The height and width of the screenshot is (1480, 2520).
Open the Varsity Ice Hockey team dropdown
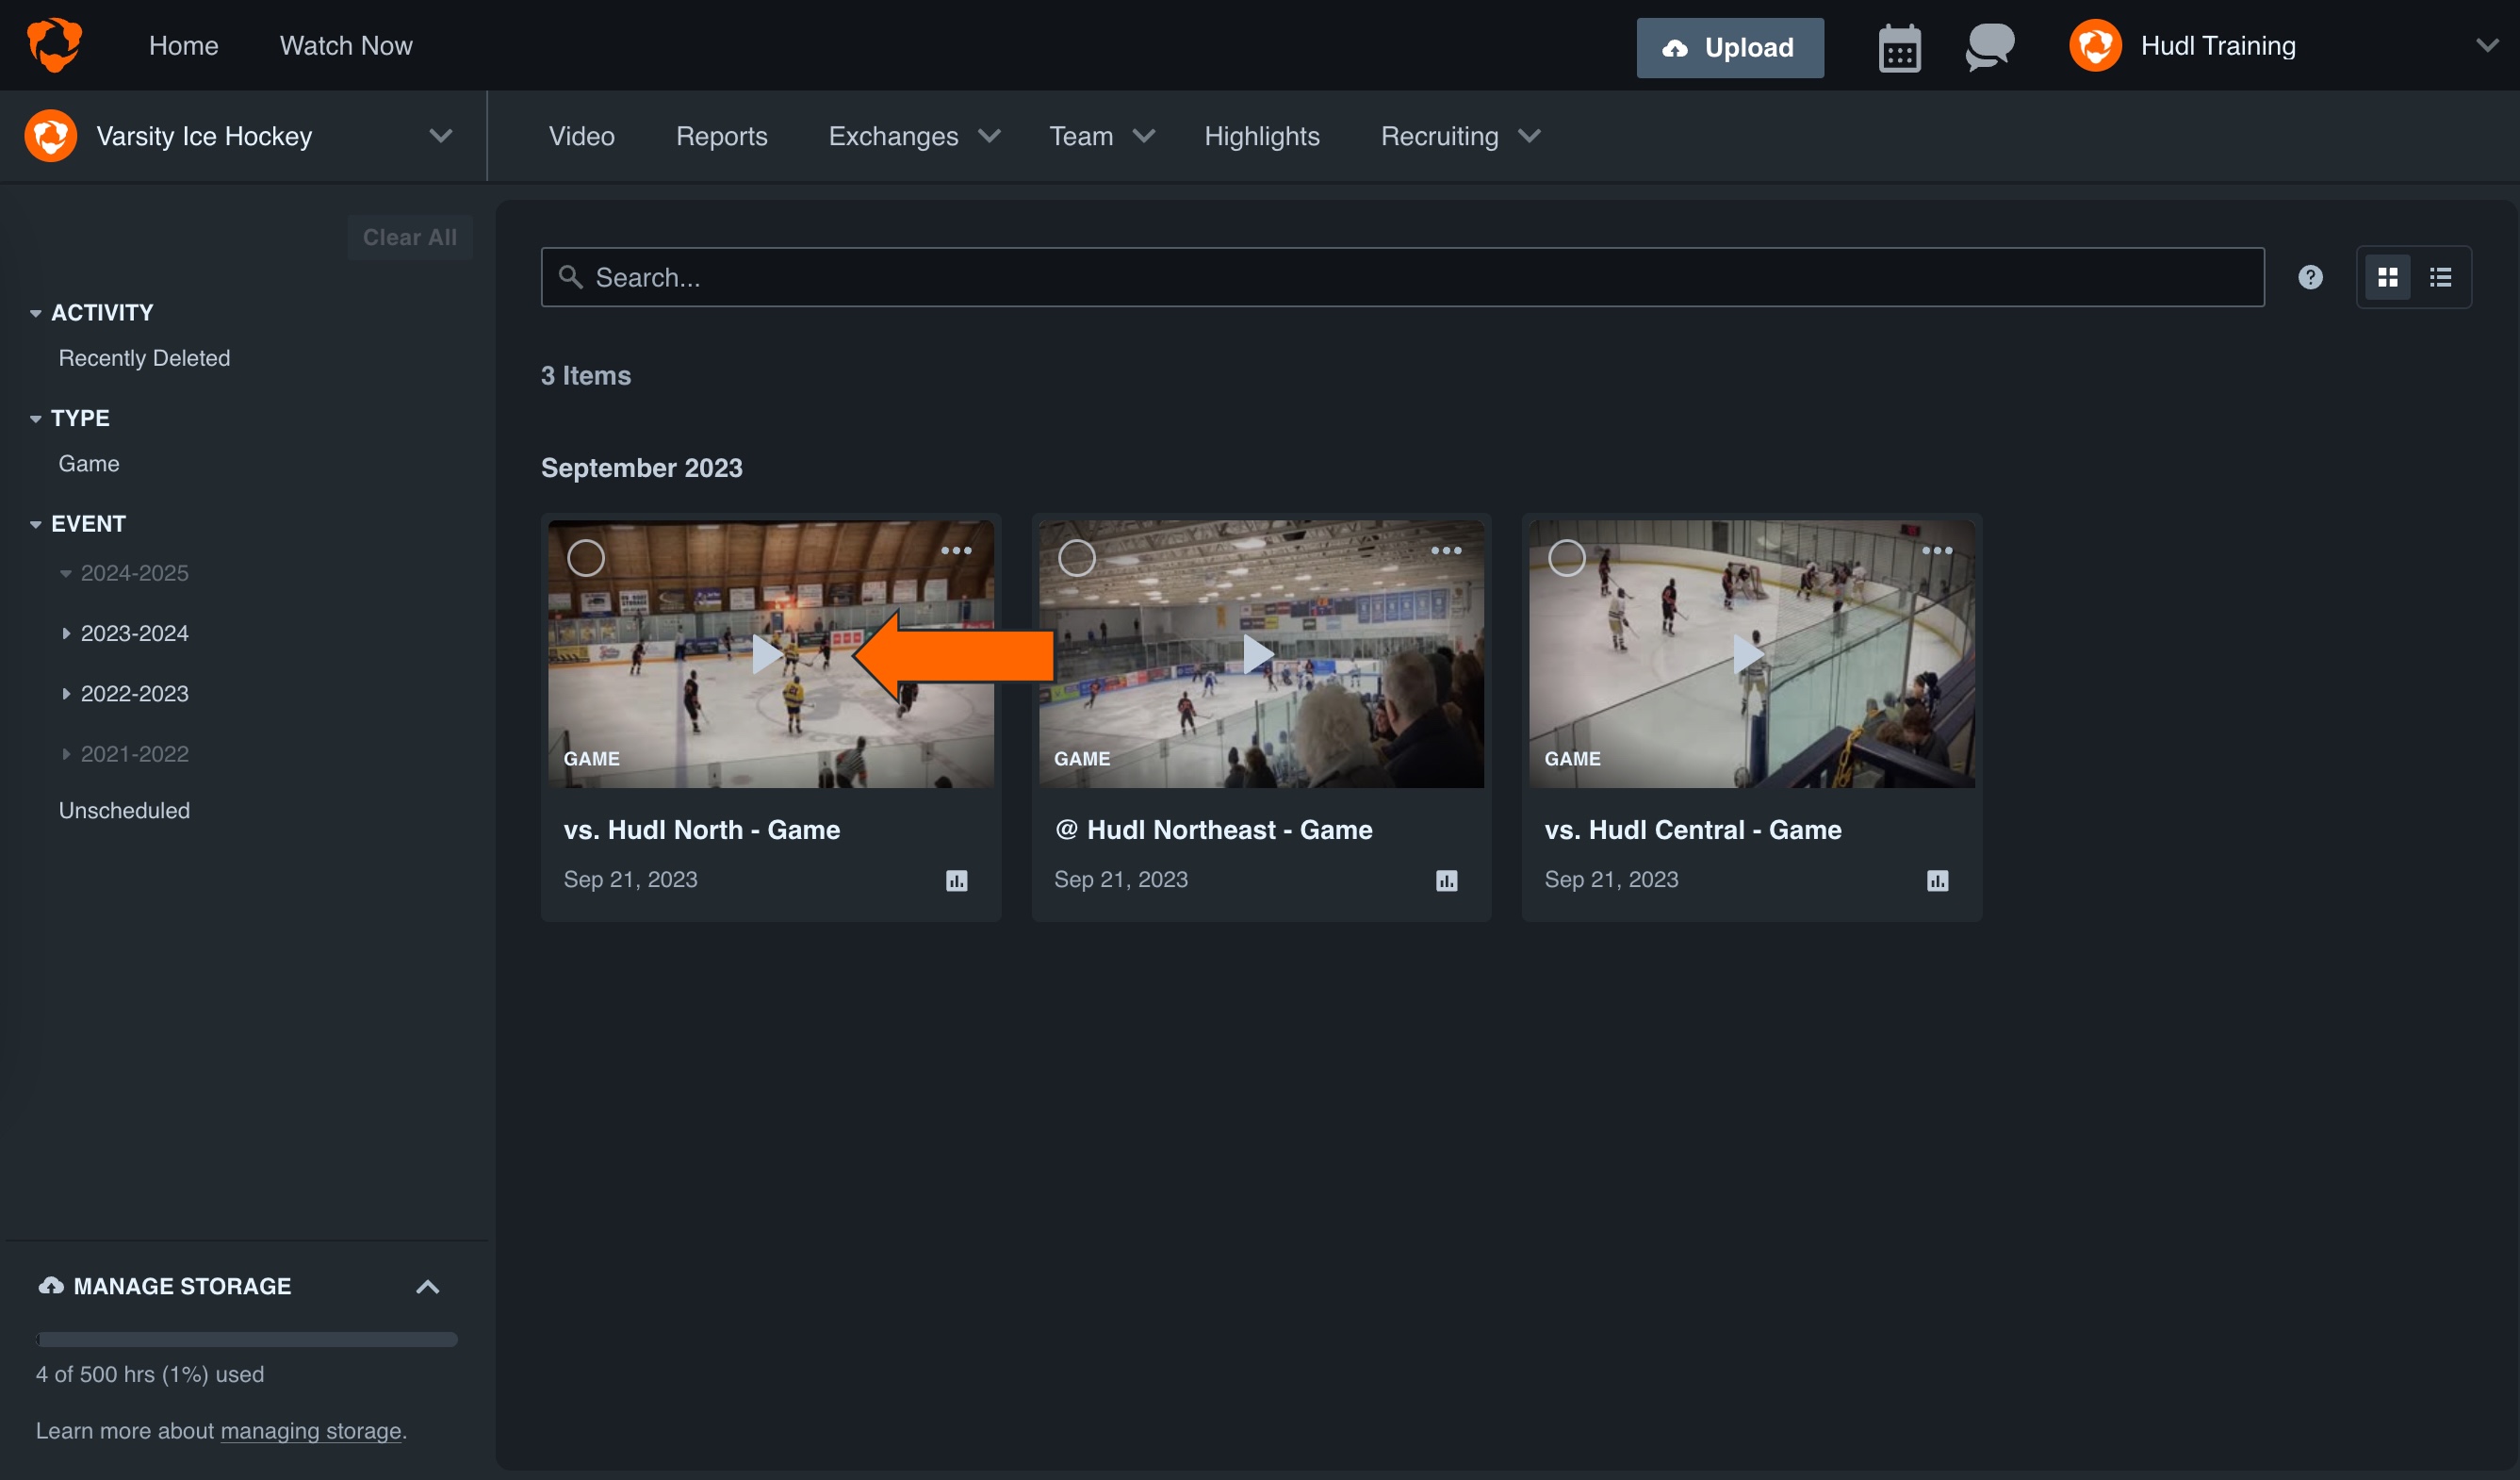click(x=441, y=136)
